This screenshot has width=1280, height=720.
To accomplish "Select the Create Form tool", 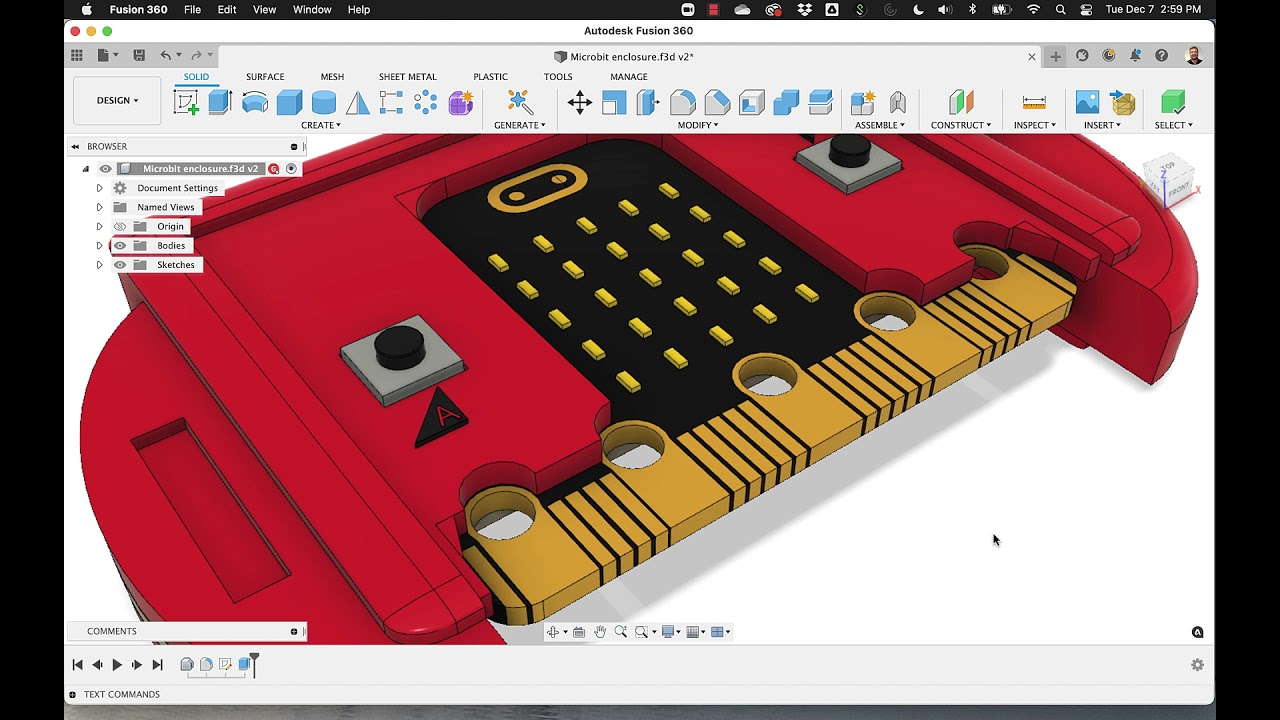I will click(x=461, y=102).
